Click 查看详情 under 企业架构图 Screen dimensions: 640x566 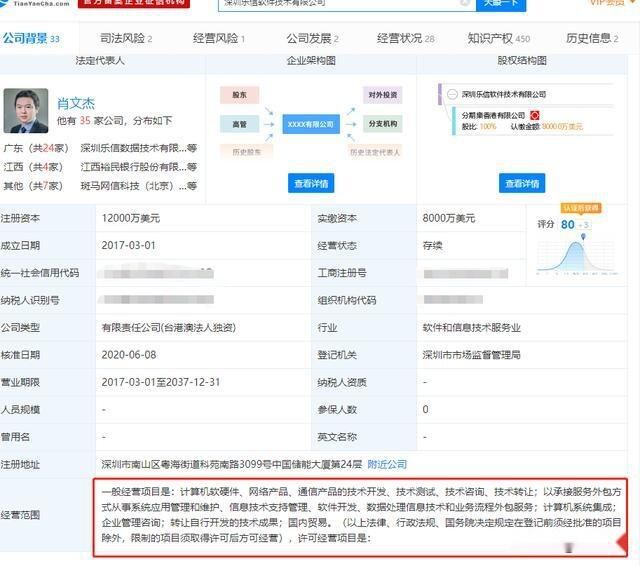pyautogui.click(x=311, y=184)
